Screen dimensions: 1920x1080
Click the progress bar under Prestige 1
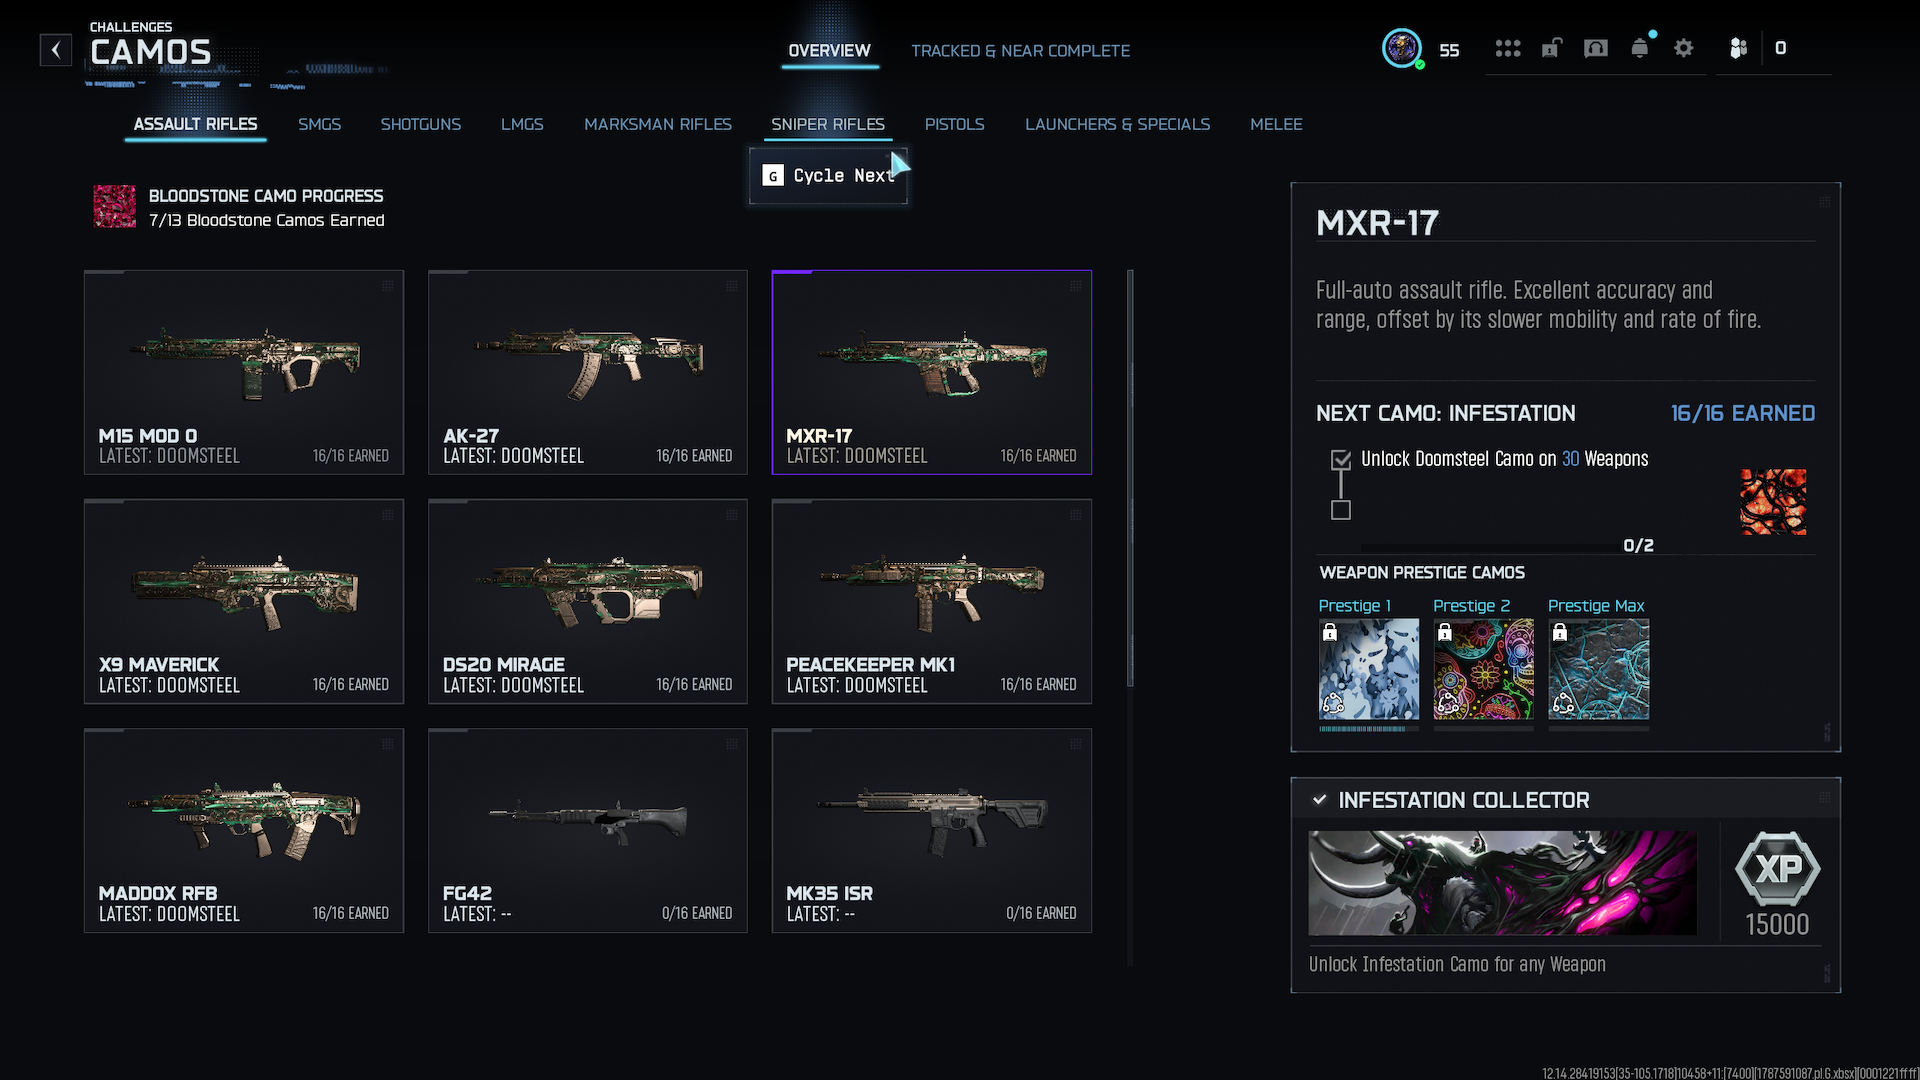pos(1368,729)
